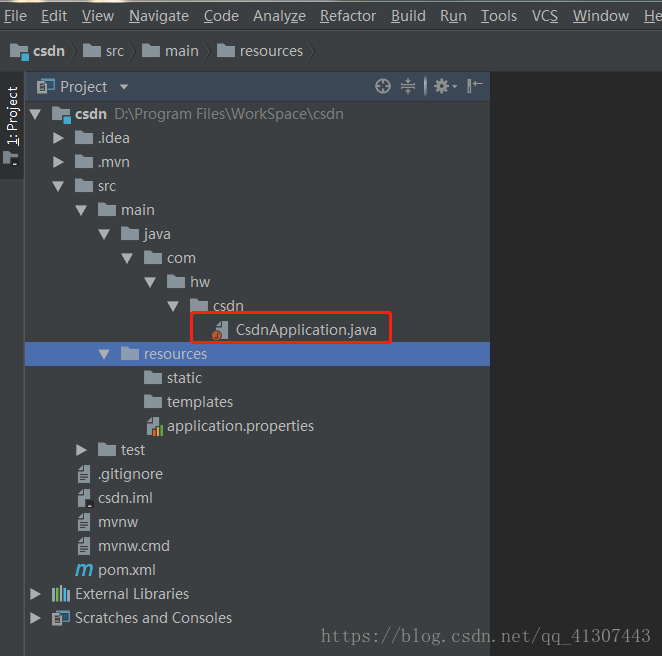Viewport: 662px width, 656px height.
Task: Open the Build menu
Action: coord(408,16)
